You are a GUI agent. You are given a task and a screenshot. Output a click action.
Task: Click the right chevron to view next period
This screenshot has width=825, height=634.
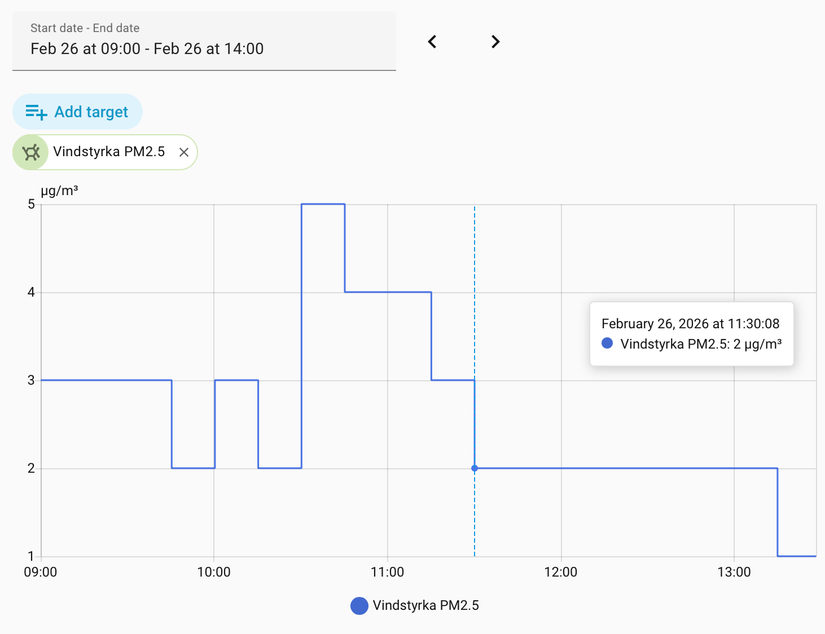(x=495, y=42)
